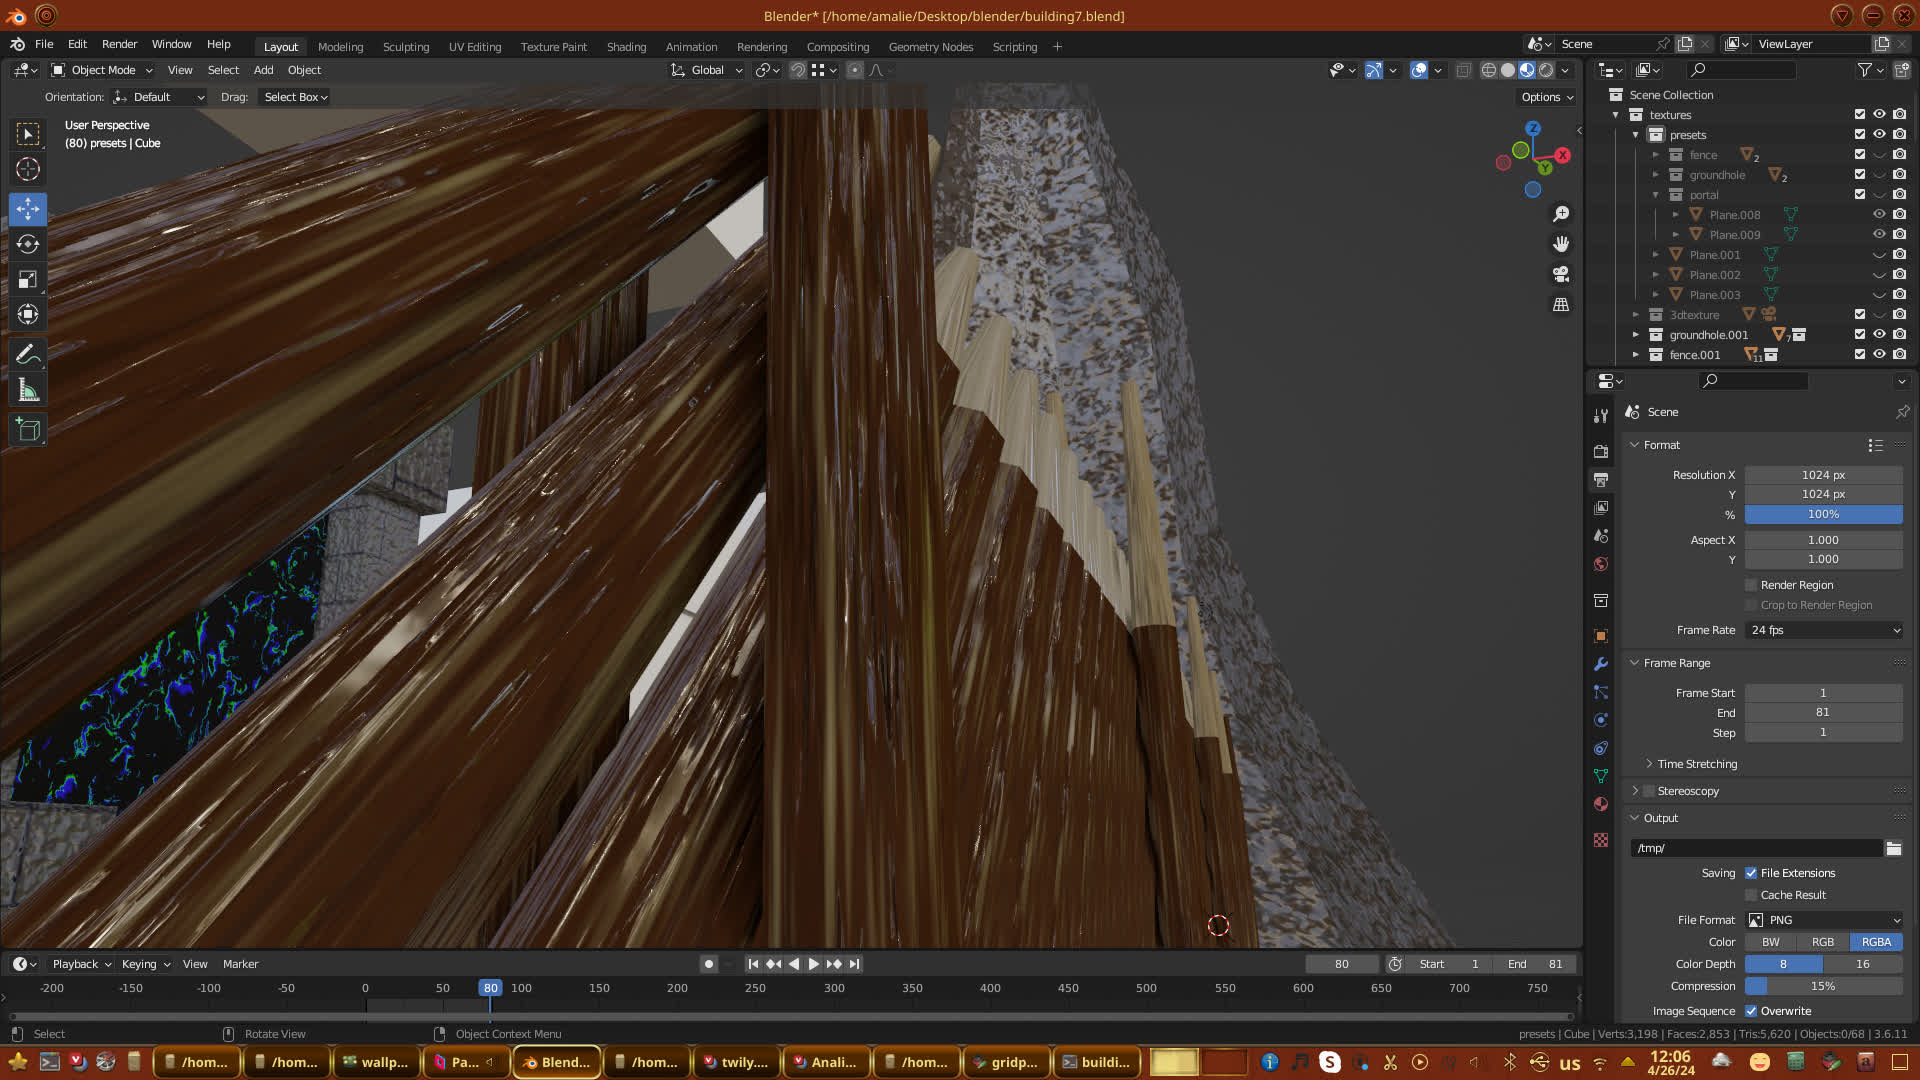Open the Frame Rate dropdown
Viewport: 1920px width, 1080px height.
point(1823,630)
